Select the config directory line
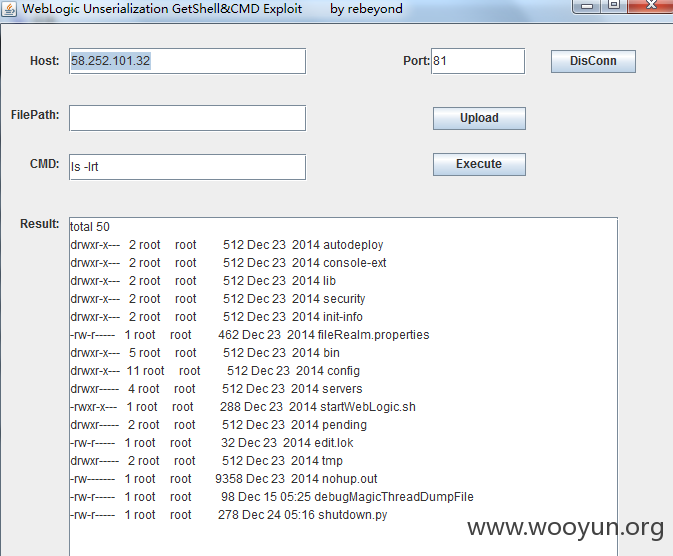 [x=215, y=371]
